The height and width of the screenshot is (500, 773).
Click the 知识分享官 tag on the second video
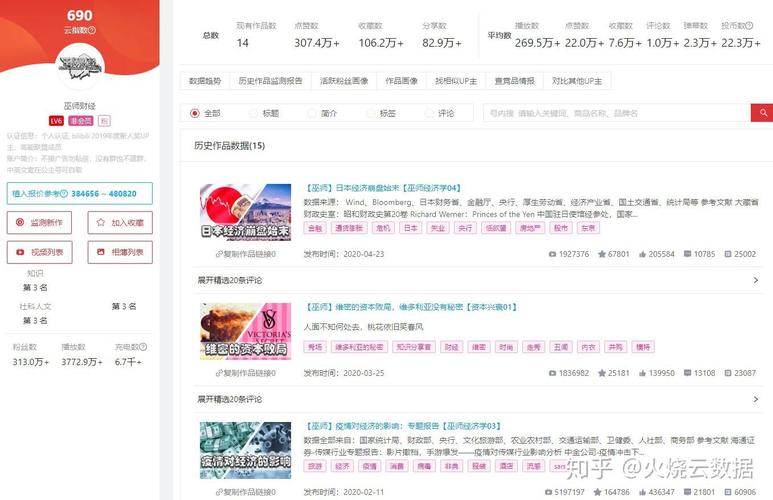coord(414,347)
